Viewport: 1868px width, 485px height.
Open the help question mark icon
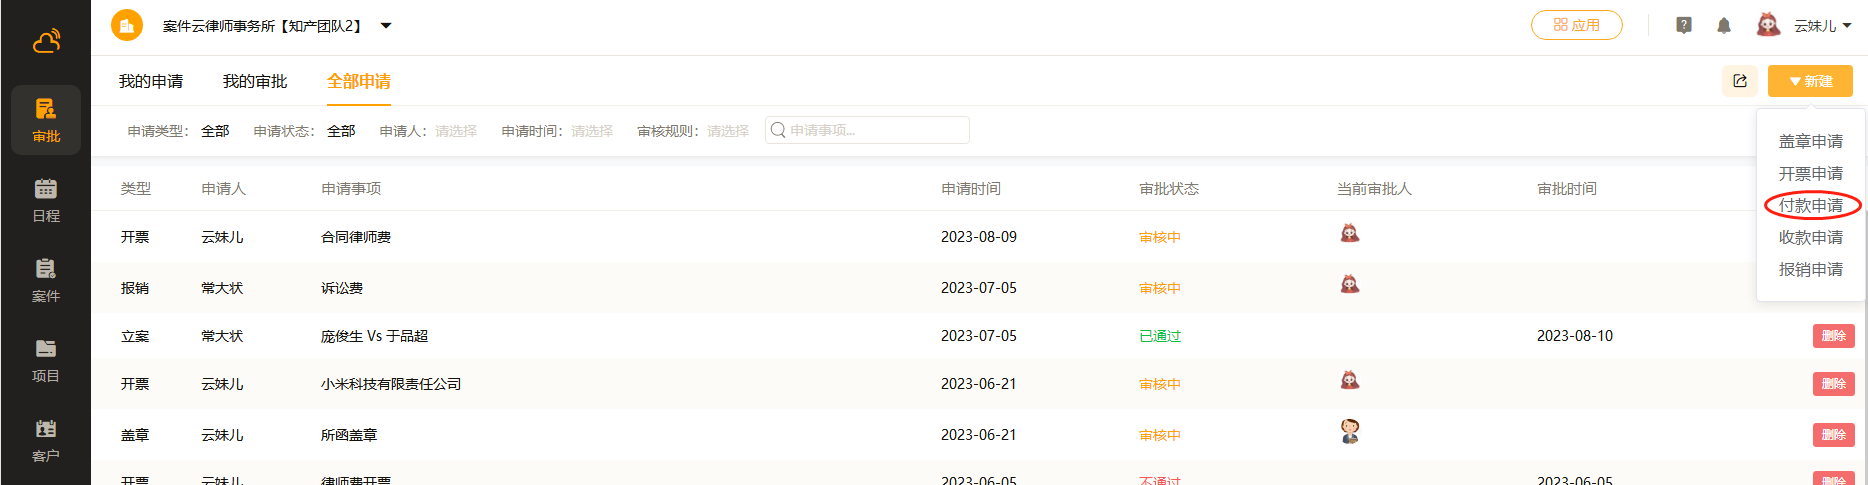[1684, 26]
